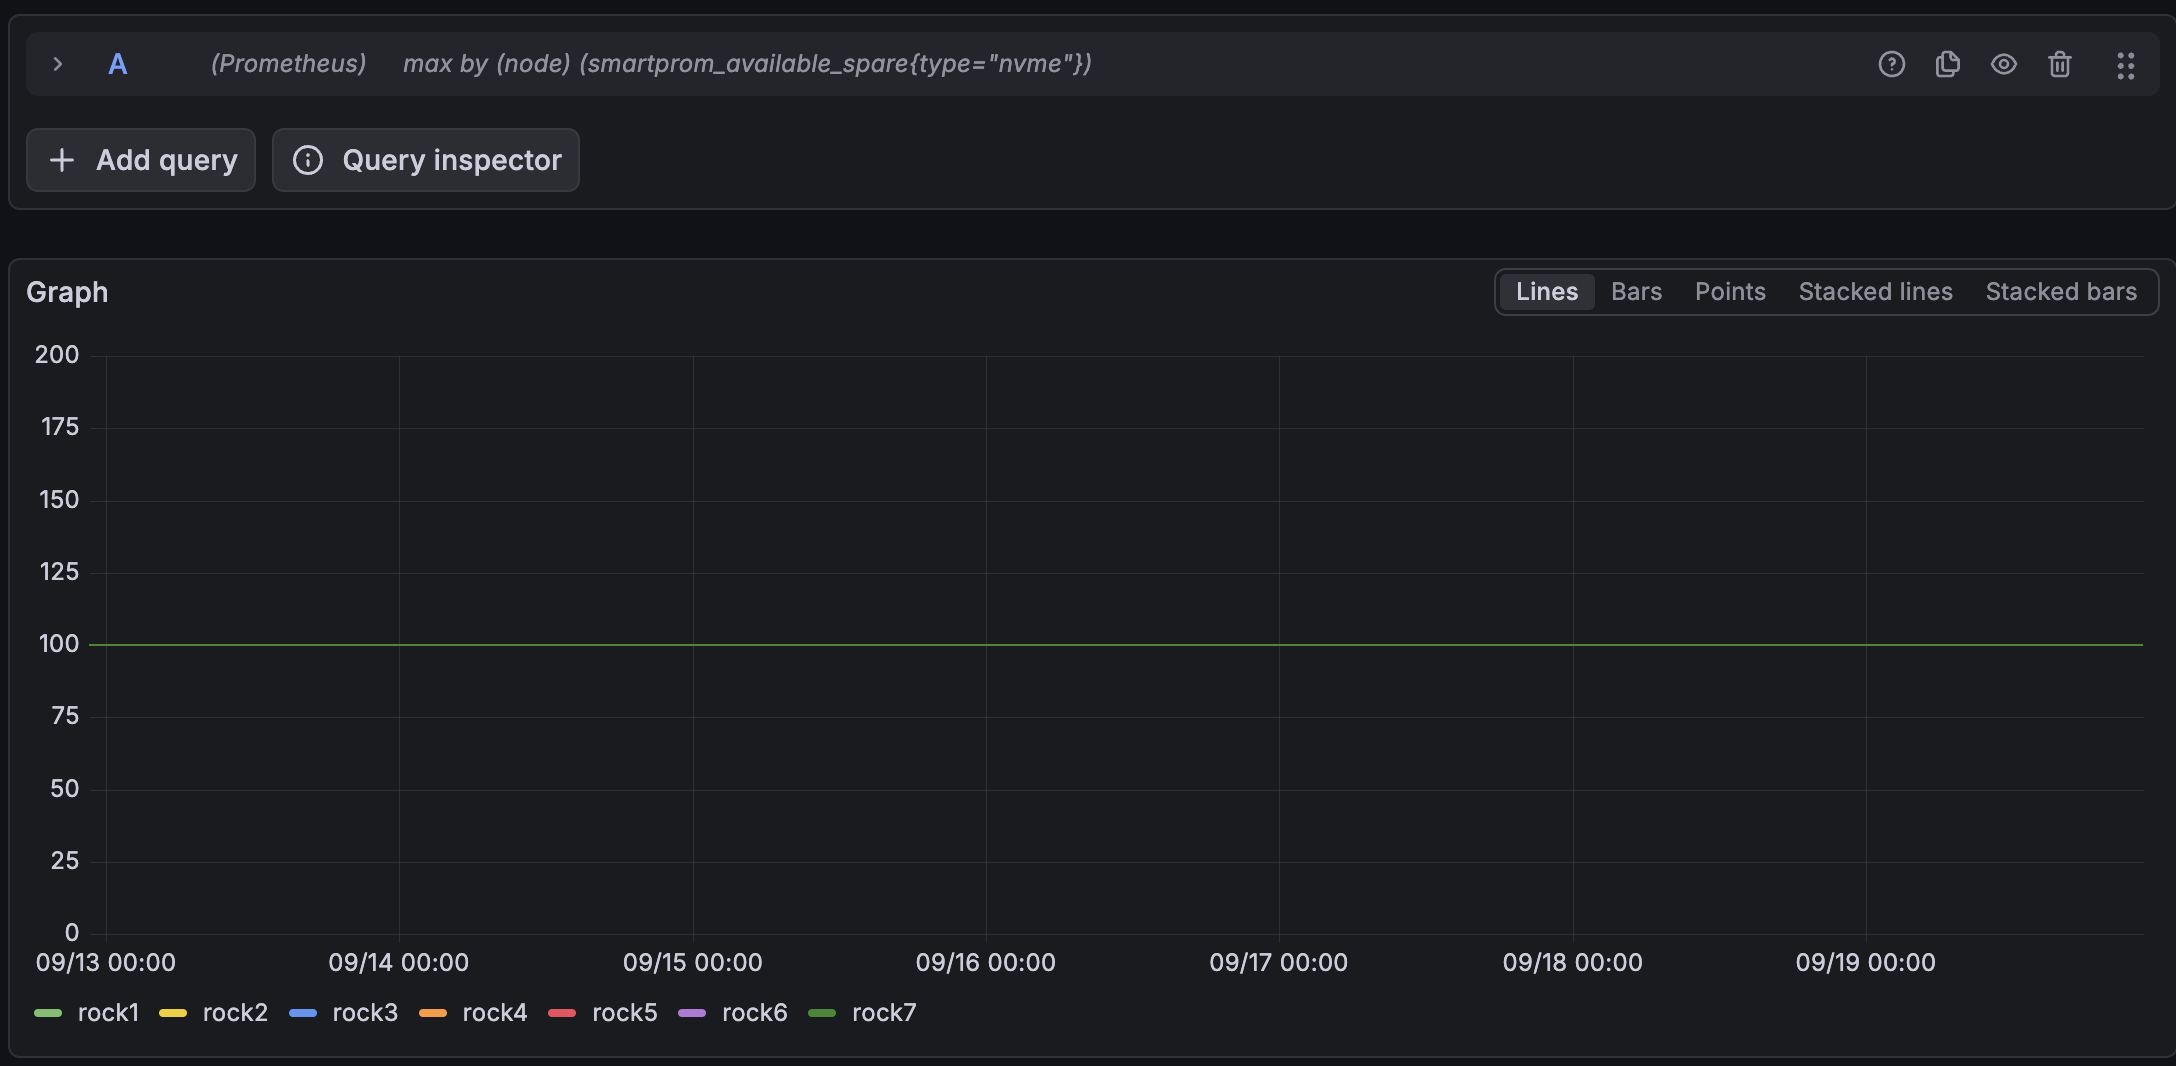Select the rock3 series legend label
The image size is (2176, 1066).
point(365,1013)
